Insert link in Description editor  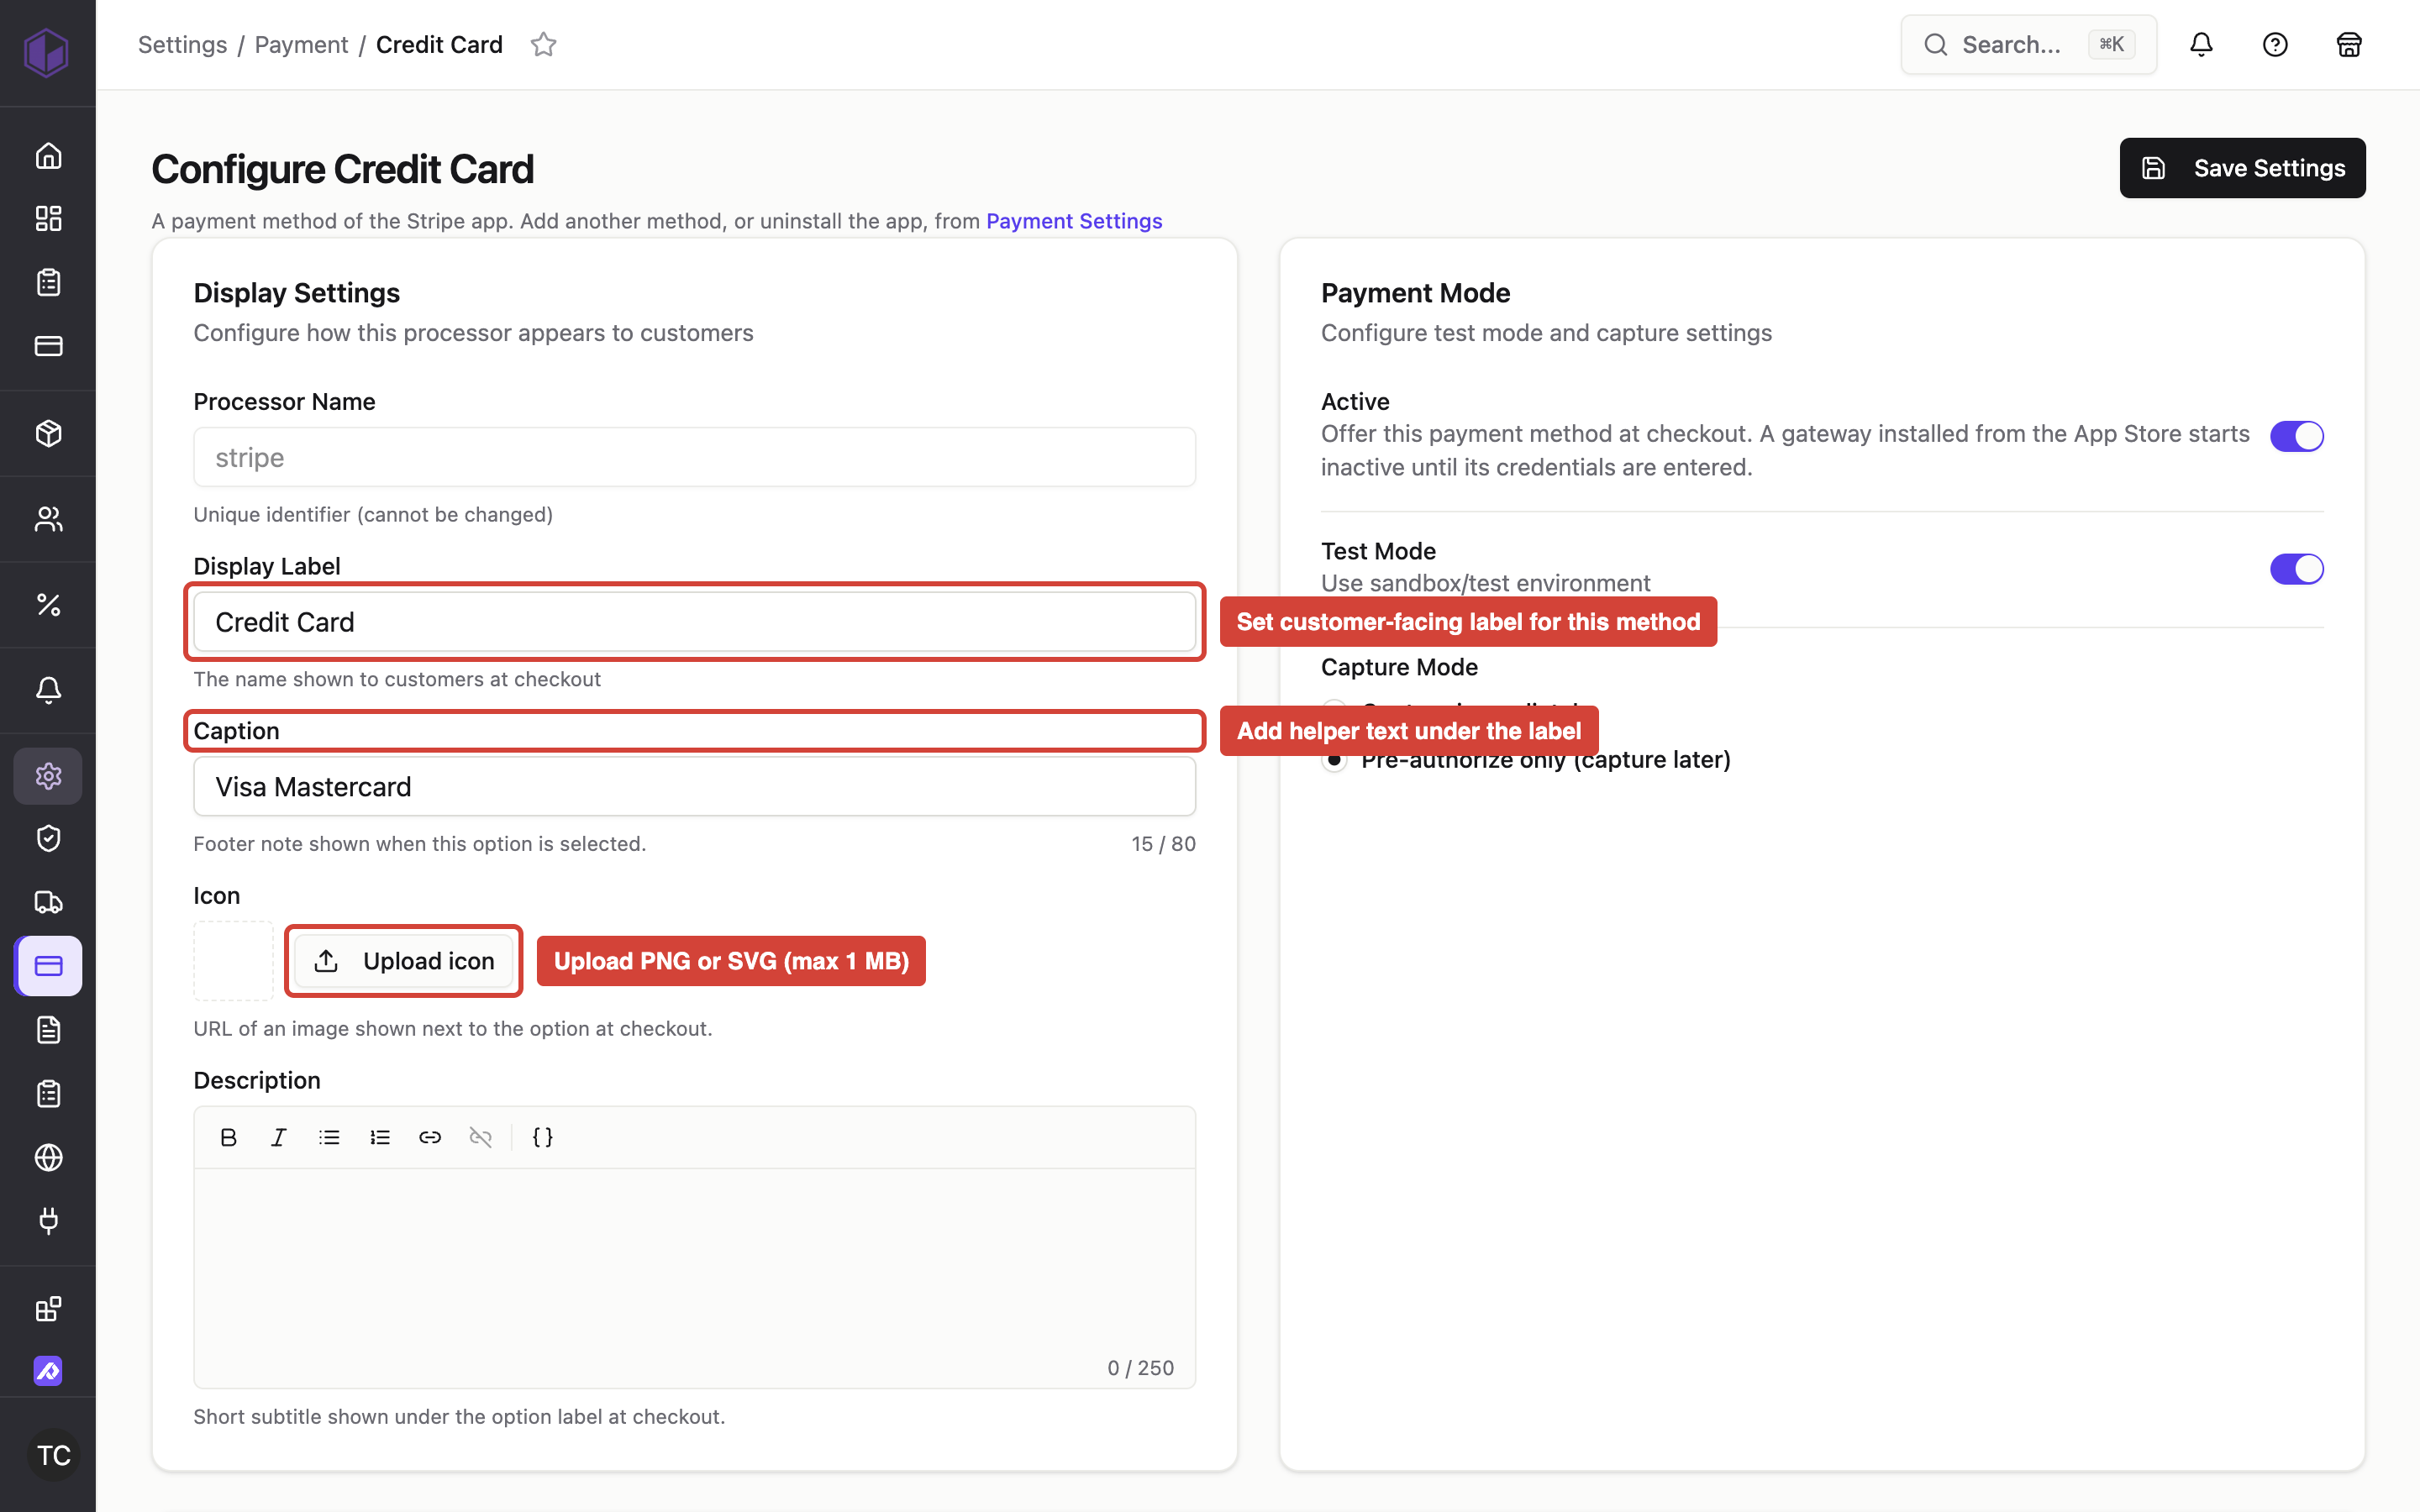pos(430,1137)
